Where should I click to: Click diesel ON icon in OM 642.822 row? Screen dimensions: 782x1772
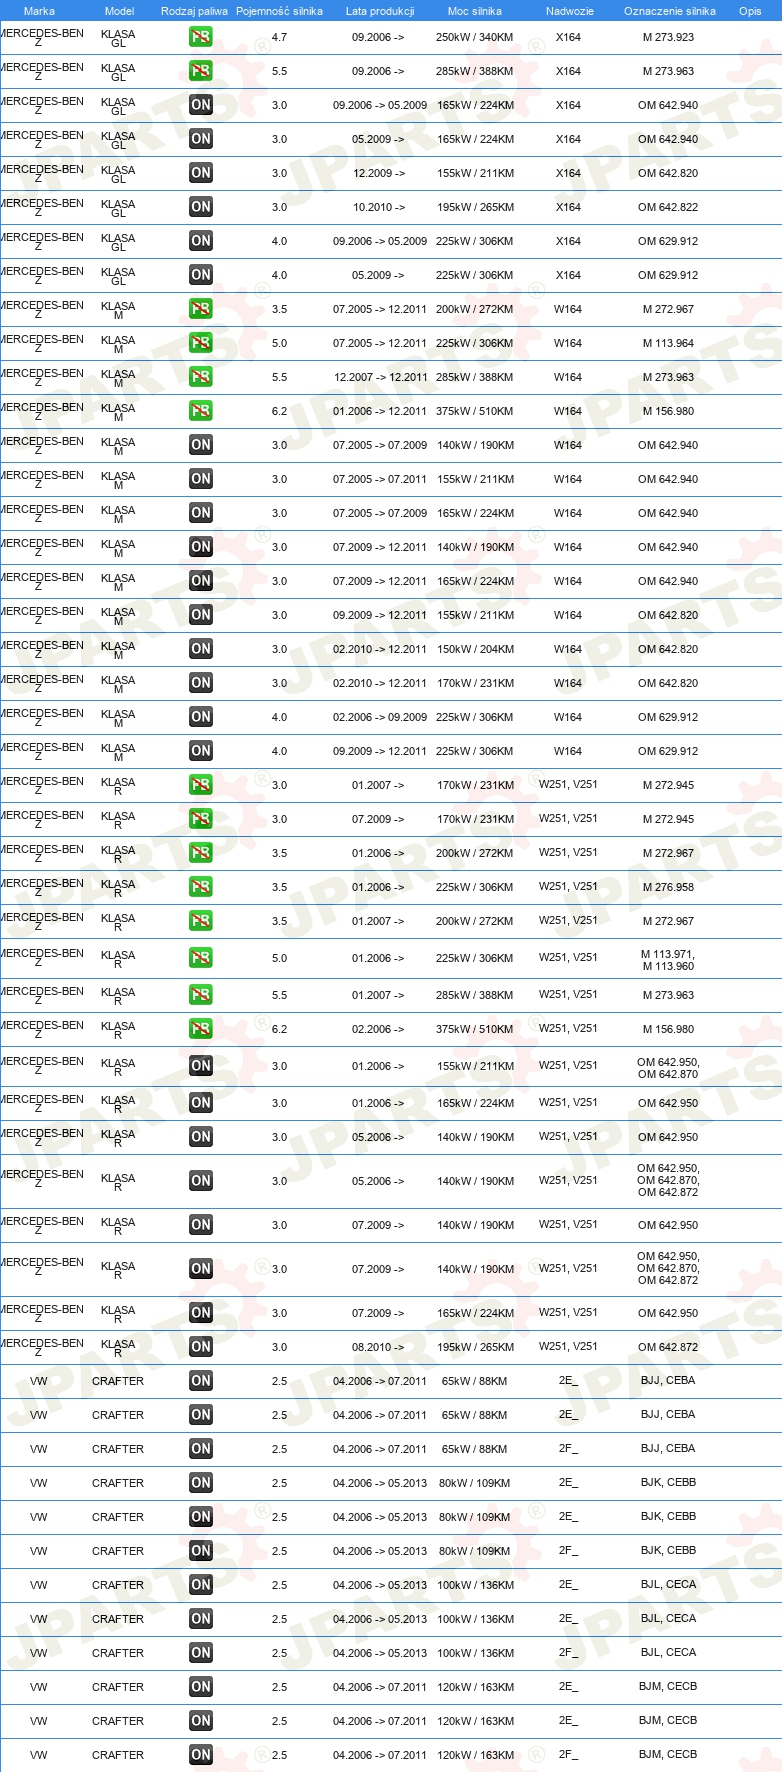[201, 207]
